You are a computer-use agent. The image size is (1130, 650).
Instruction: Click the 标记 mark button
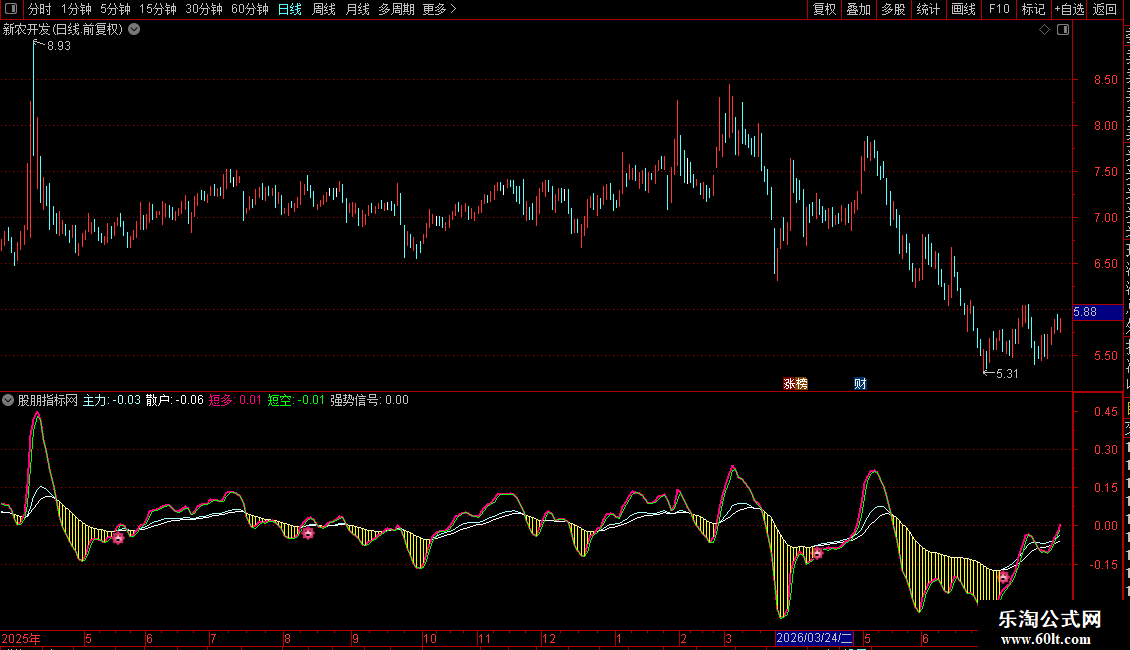pos(1033,9)
